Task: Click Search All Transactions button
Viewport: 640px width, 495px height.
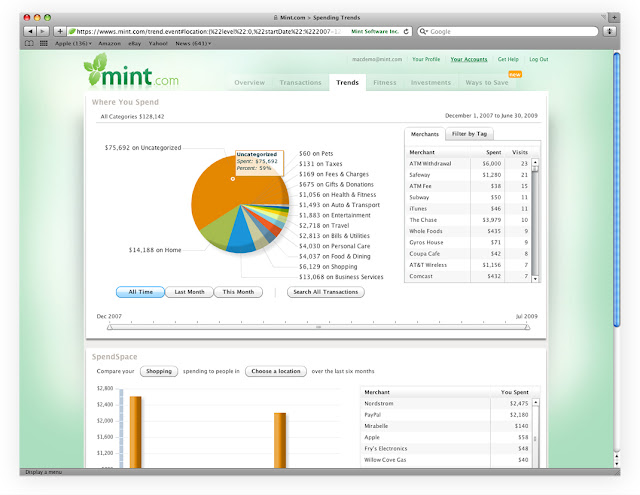Action: tap(326, 292)
